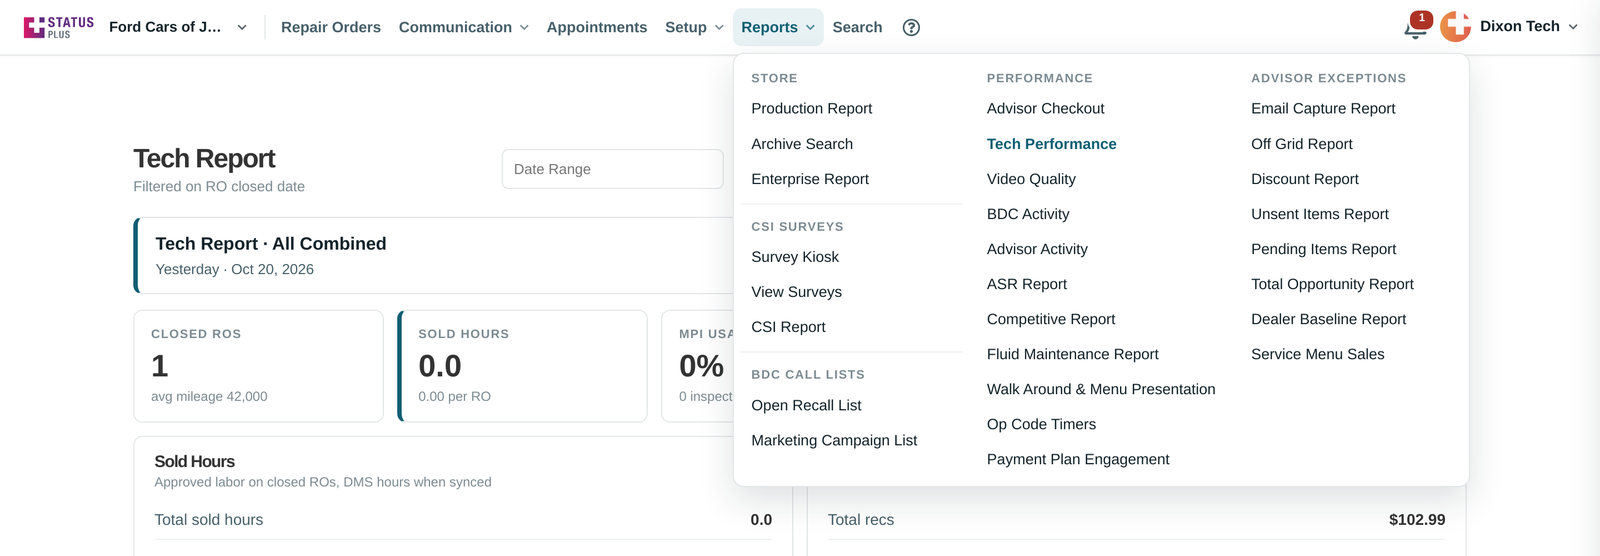Click the "$102.99" total recs value
Viewport: 1600px width, 556px height.
pos(1417,520)
